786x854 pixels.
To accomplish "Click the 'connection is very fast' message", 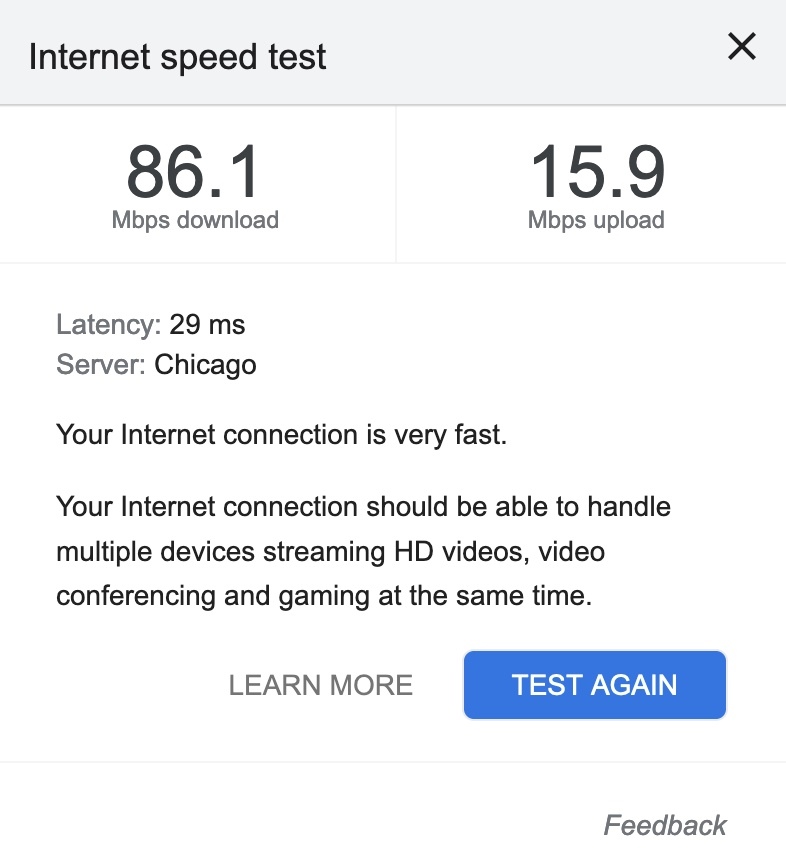I will click(x=281, y=435).
